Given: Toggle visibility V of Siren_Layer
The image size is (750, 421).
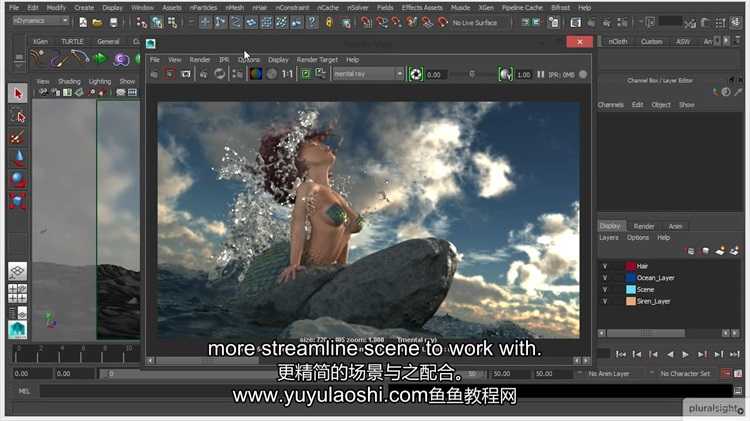Looking at the screenshot, I should 605,301.
